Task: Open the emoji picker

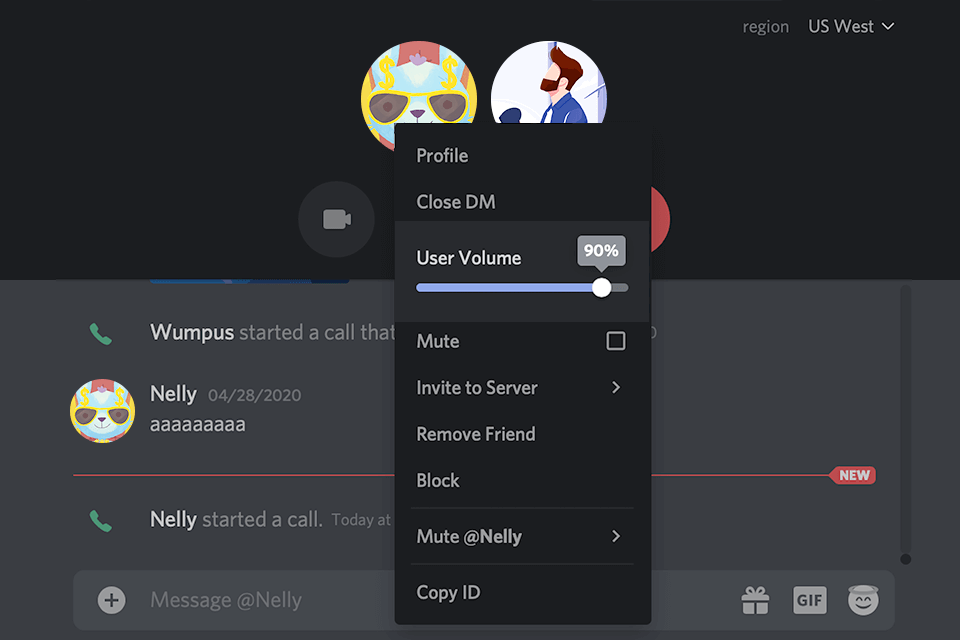Action: (x=863, y=600)
